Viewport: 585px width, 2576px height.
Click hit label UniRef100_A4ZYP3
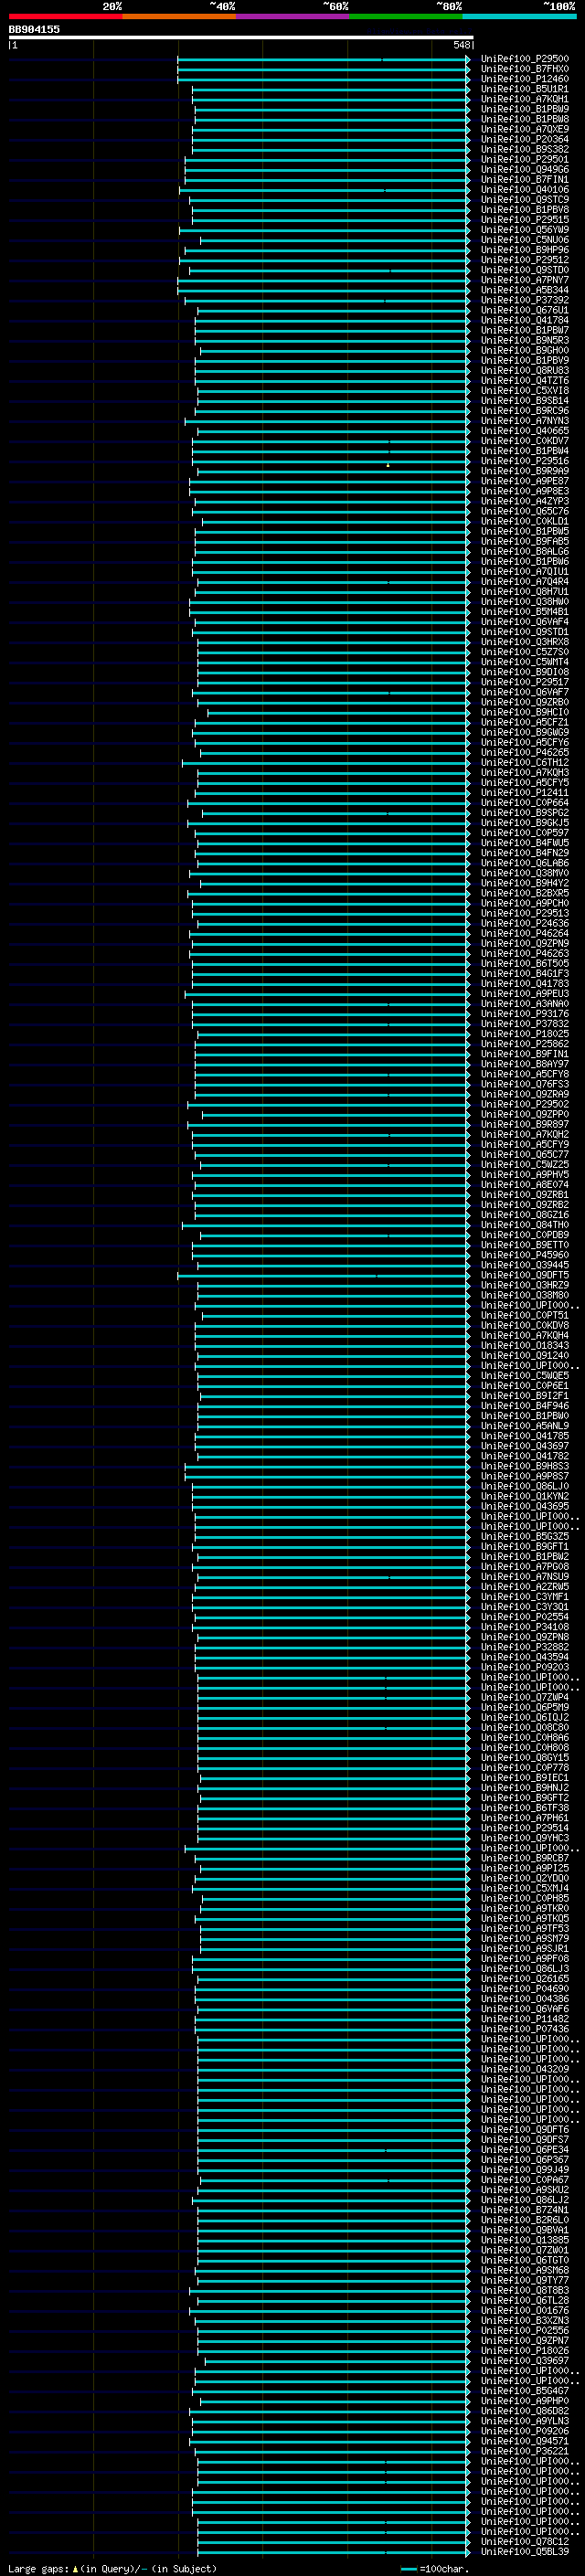point(524,501)
